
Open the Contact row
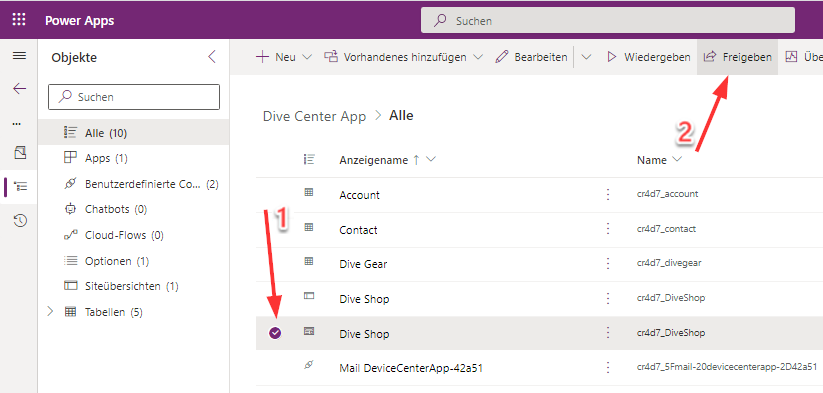(358, 230)
